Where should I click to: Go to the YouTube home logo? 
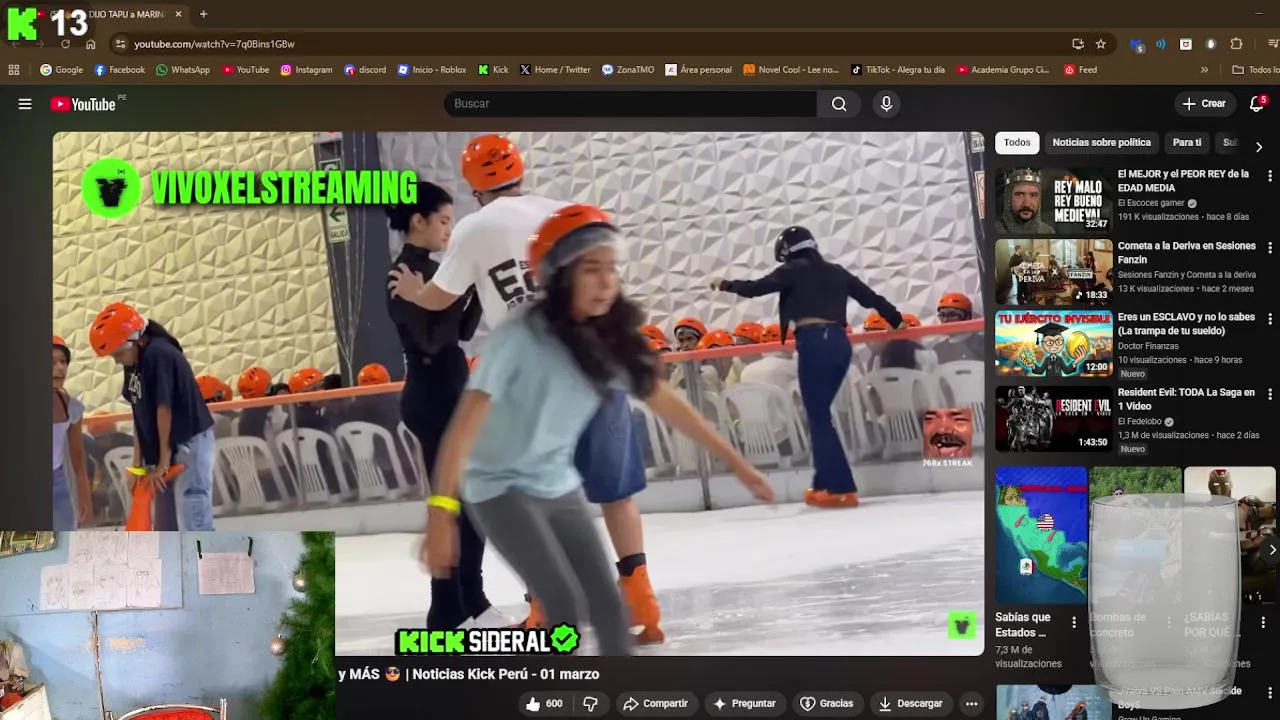click(x=83, y=104)
